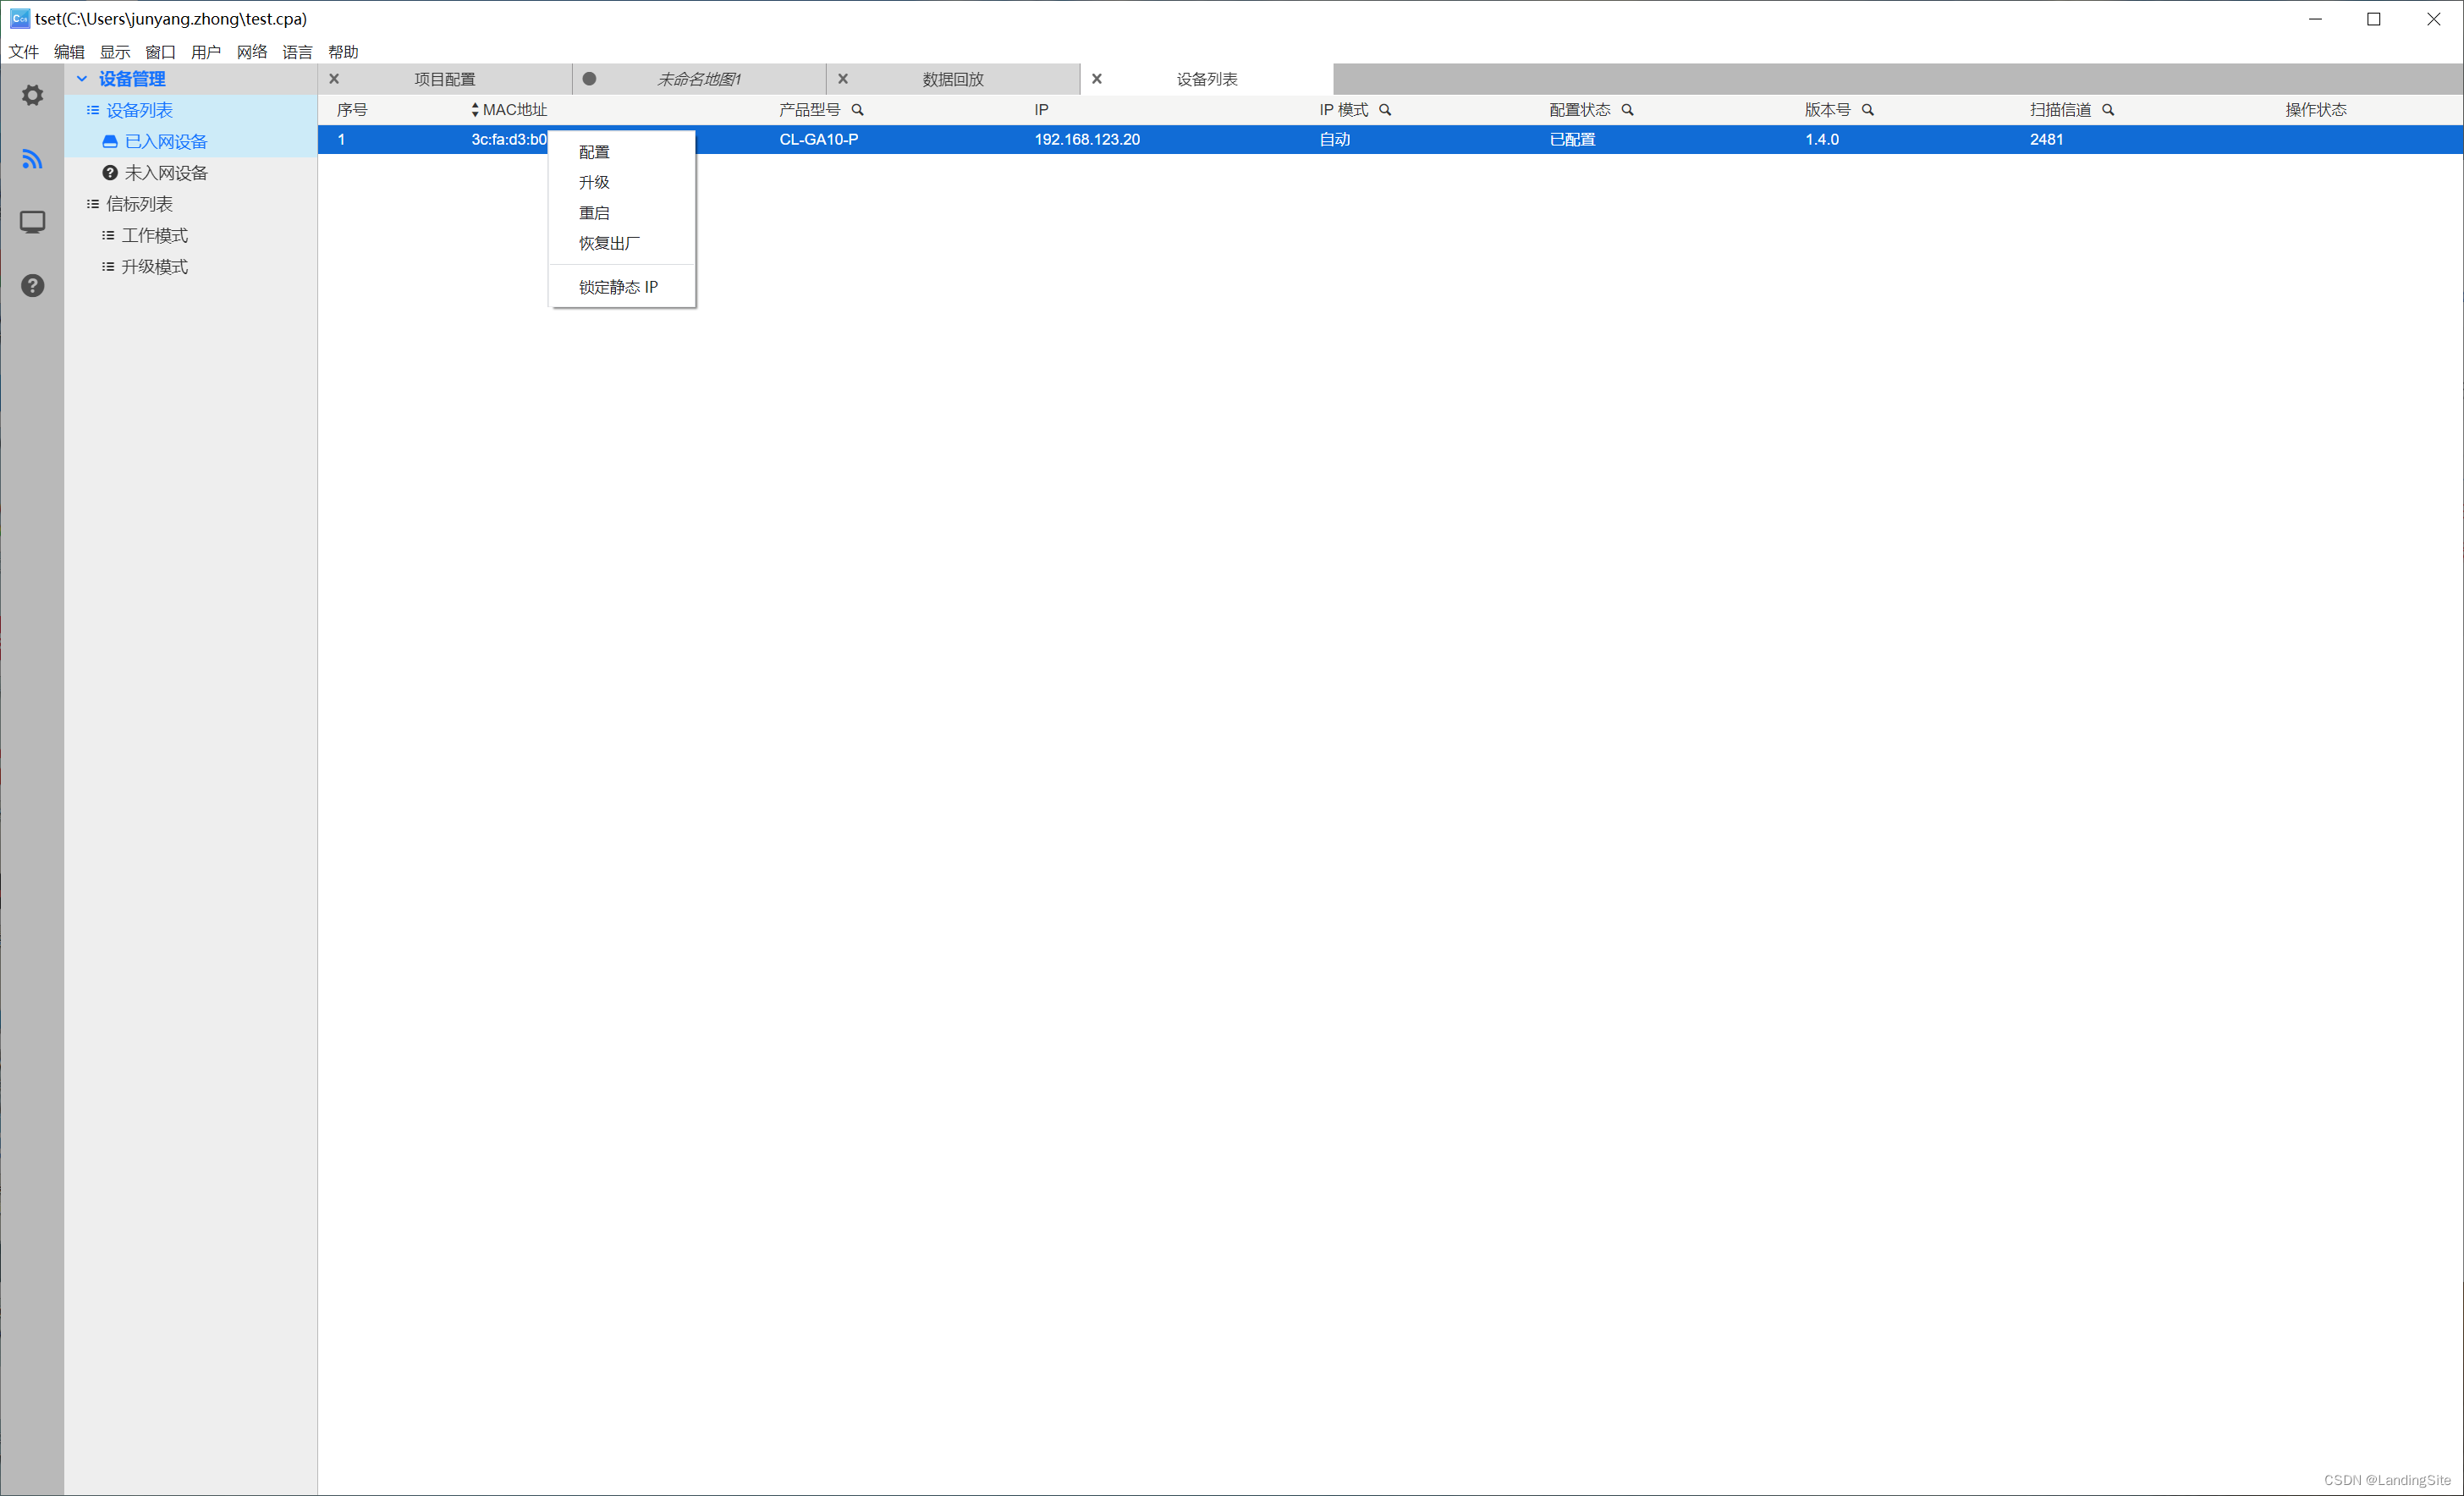Open the 文件 menu
2464x1496 pixels.
pyautogui.click(x=23, y=52)
